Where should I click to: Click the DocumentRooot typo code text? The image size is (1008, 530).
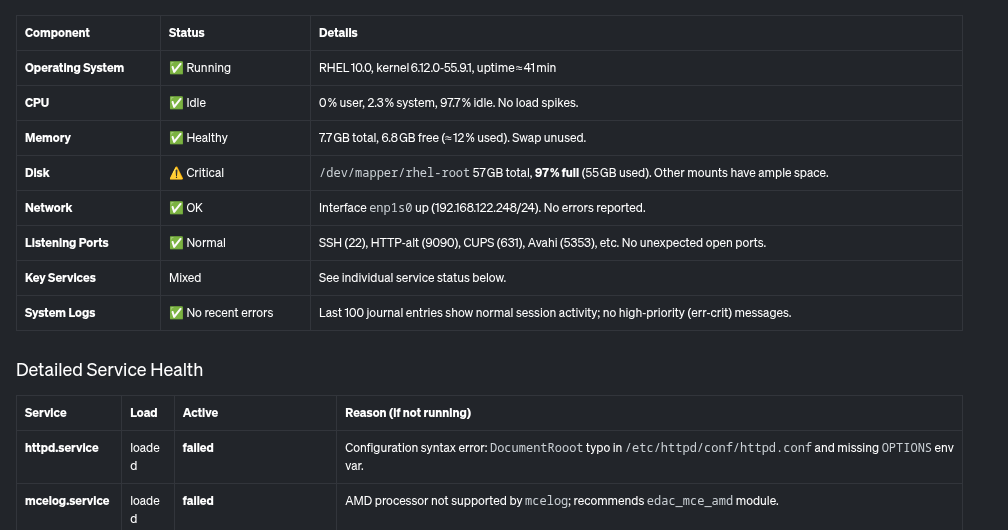539,448
